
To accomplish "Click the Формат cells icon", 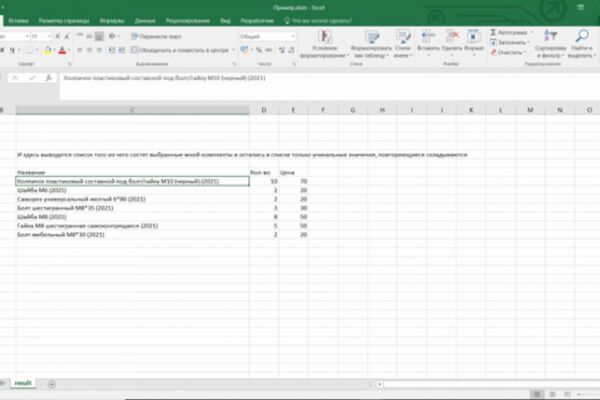I will pyautogui.click(x=474, y=37).
